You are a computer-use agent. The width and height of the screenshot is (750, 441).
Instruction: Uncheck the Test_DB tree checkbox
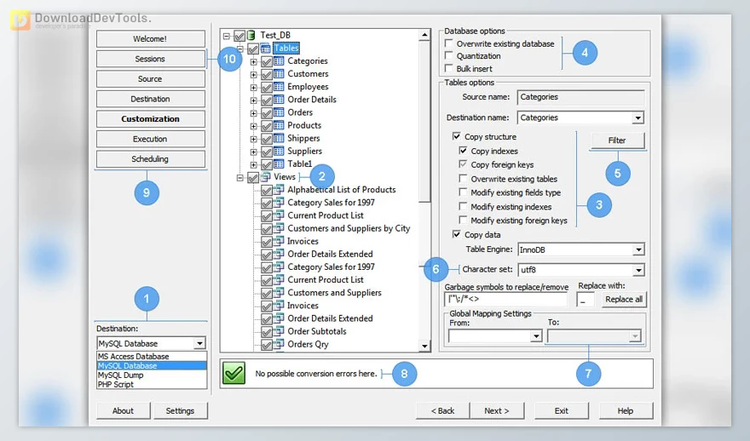point(239,35)
